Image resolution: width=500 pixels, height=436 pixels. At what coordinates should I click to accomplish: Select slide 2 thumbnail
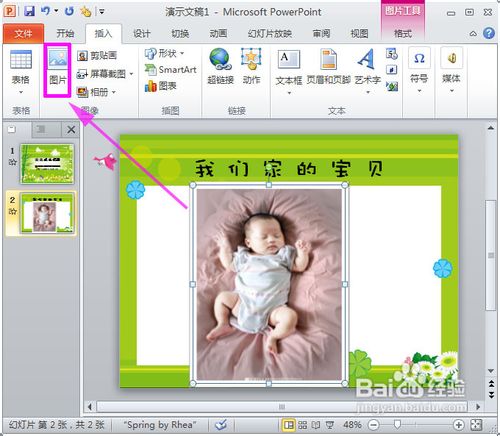pyautogui.click(x=47, y=213)
